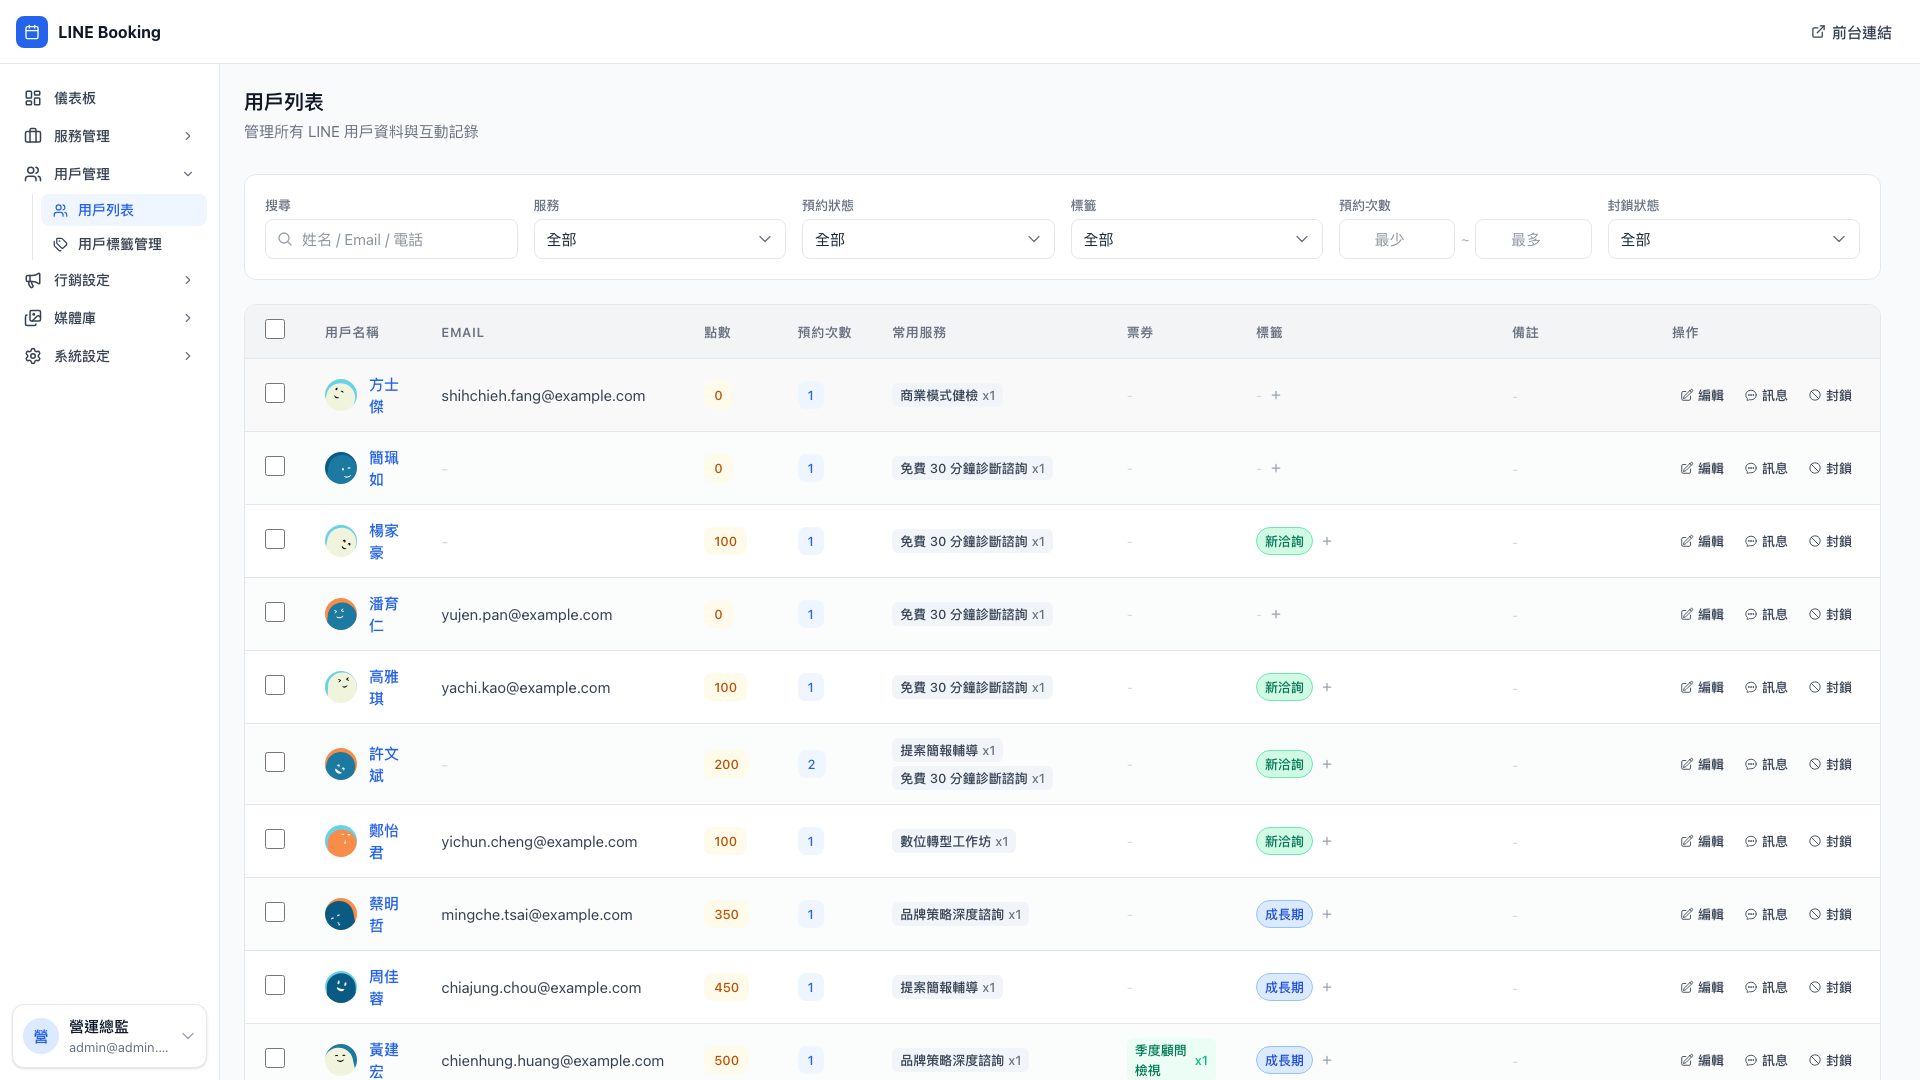Click the search magnifier icon in 搜尋 field

pyautogui.click(x=285, y=239)
